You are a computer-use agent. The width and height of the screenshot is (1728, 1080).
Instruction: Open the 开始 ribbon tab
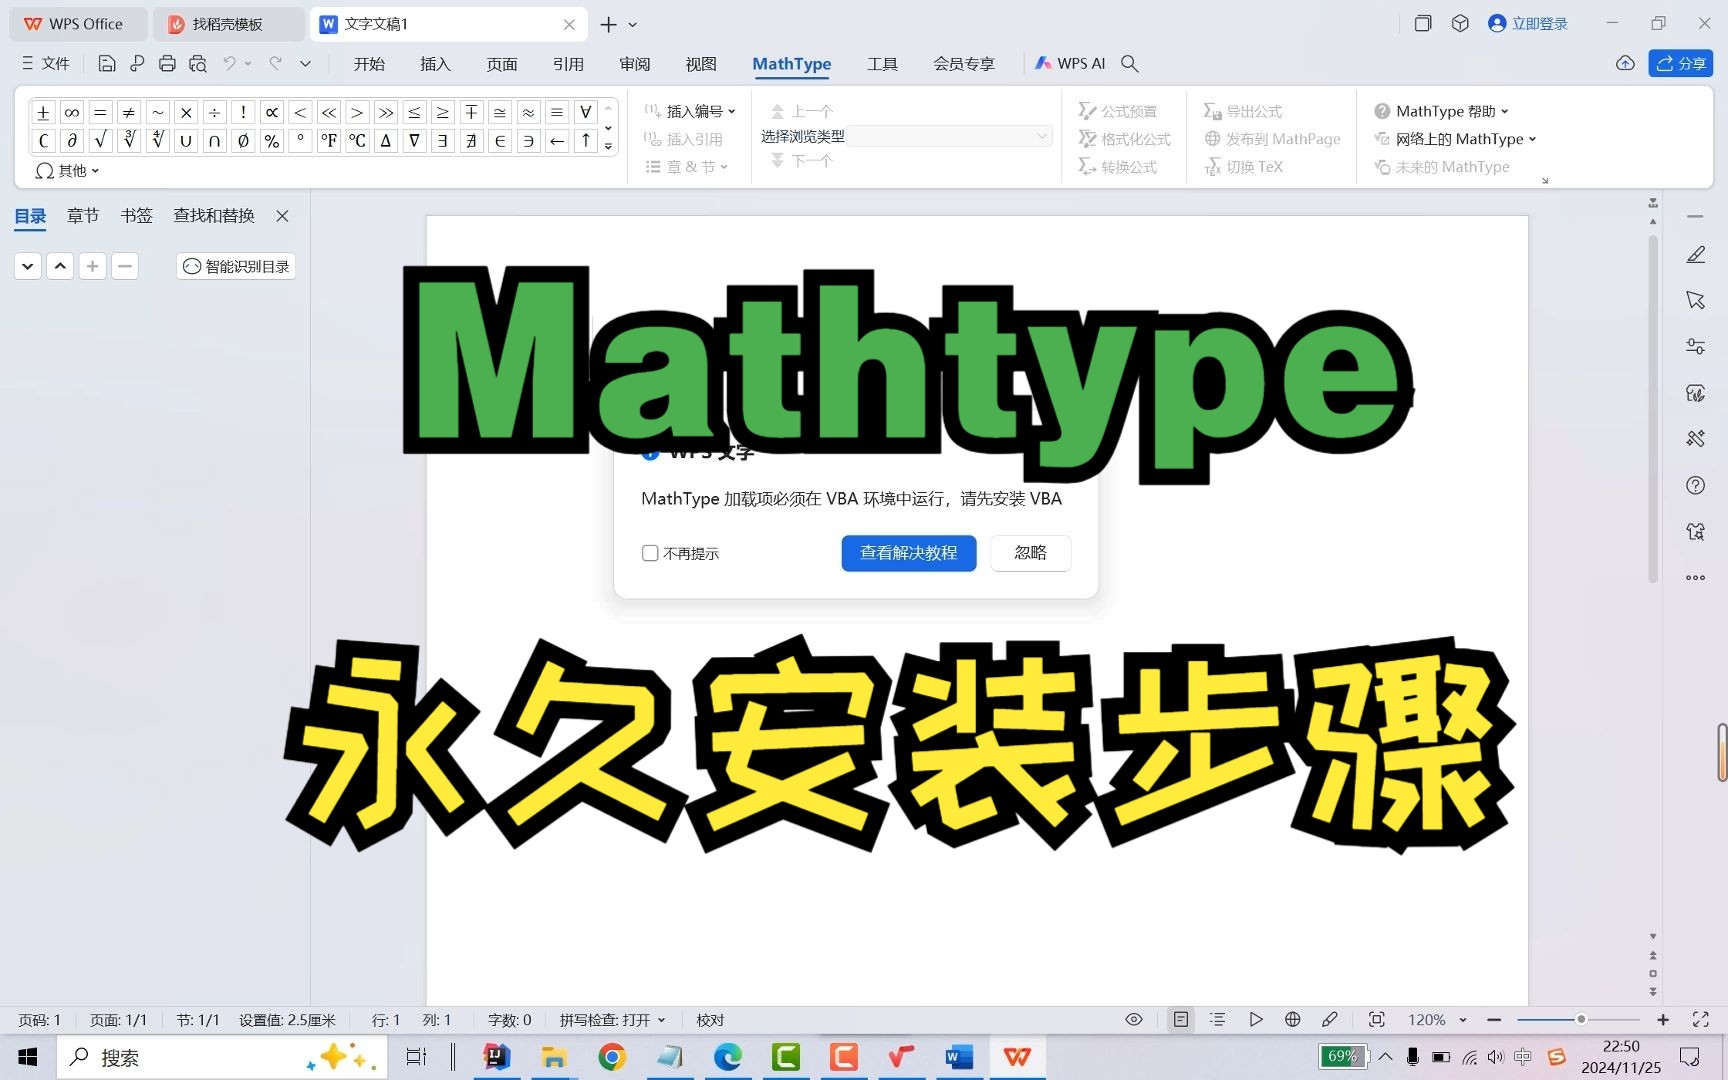click(369, 64)
